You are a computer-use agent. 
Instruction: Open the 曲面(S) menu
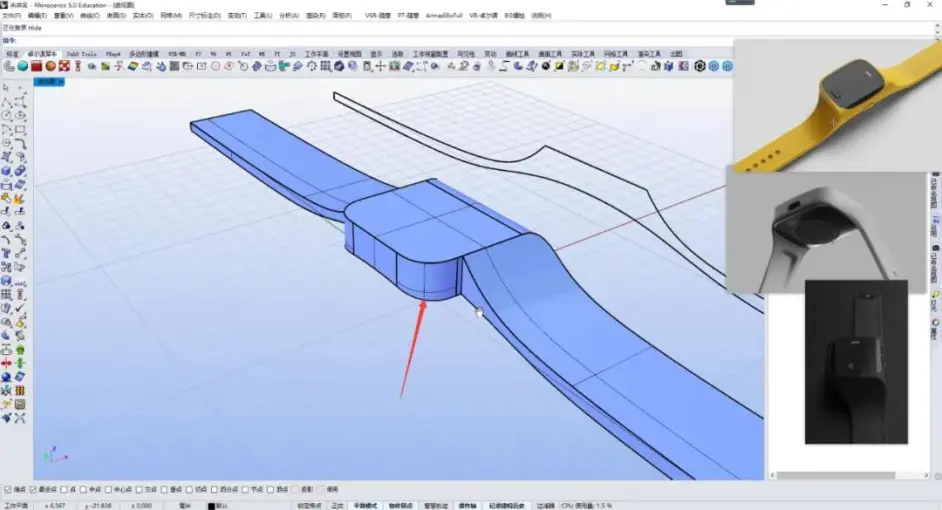pyautogui.click(x=116, y=16)
